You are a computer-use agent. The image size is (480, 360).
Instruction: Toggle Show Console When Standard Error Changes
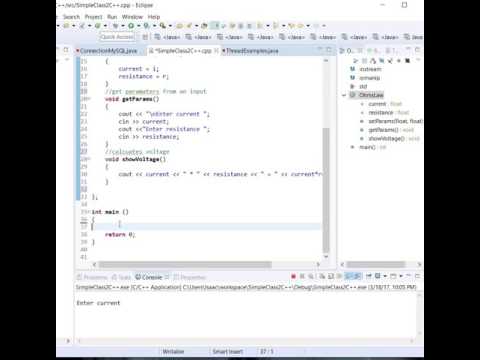[357, 276]
